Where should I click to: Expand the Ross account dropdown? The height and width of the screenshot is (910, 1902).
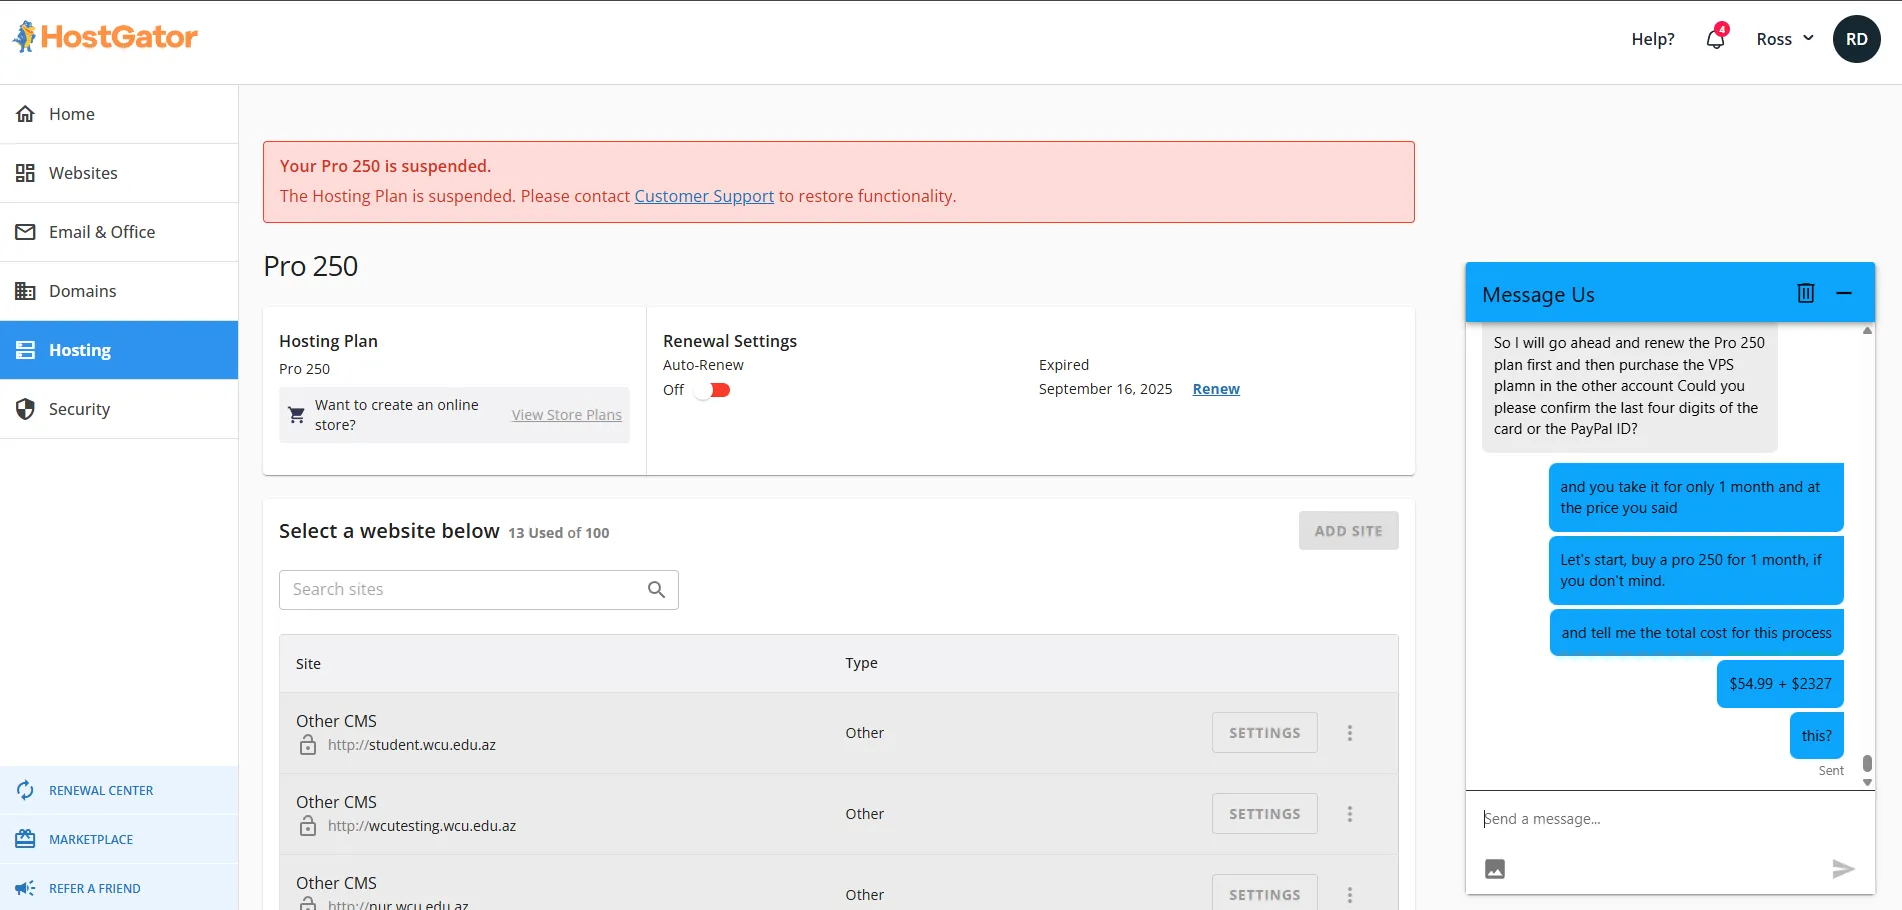(1784, 39)
